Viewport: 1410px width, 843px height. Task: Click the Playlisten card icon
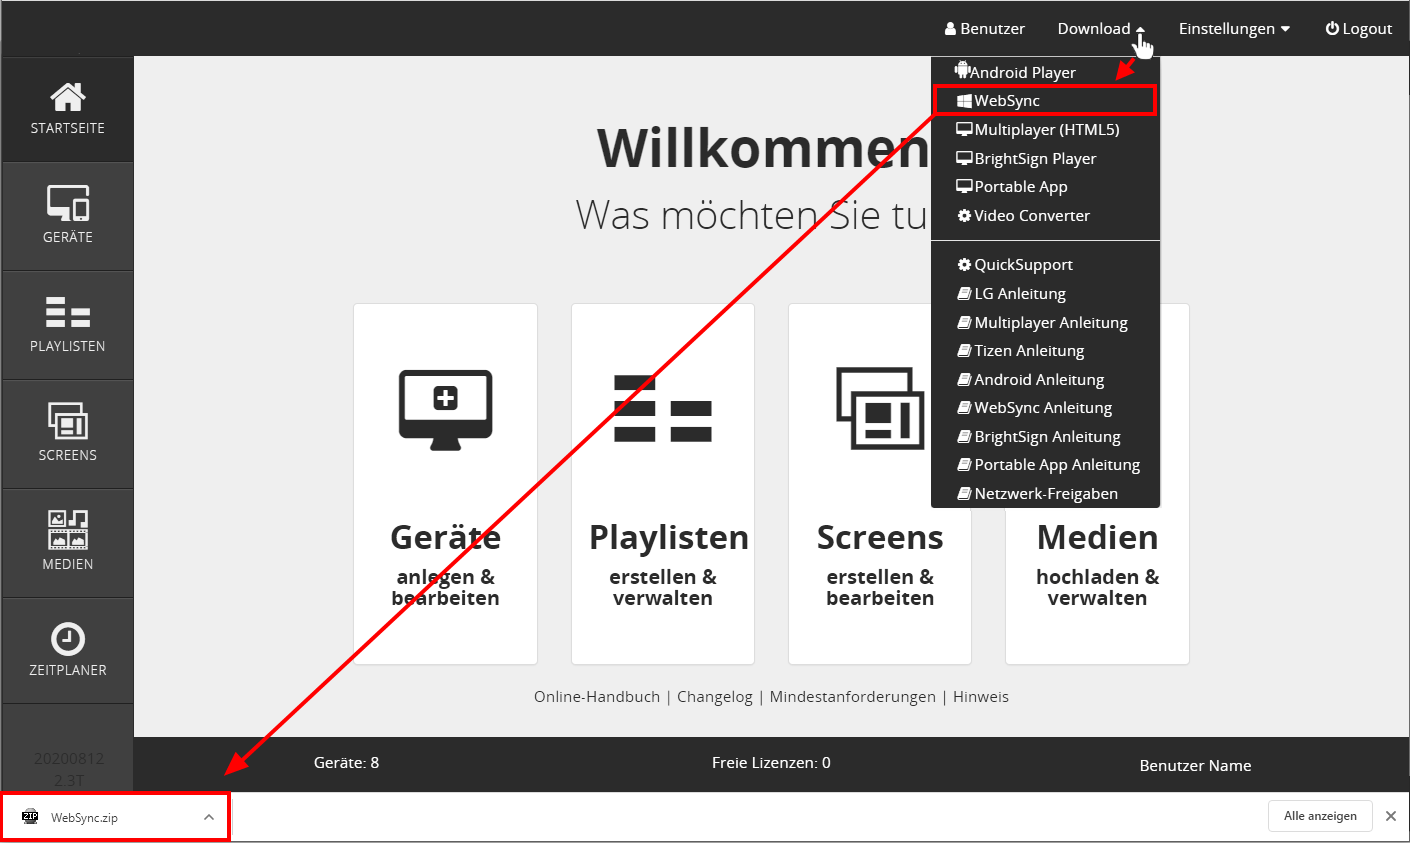pos(662,408)
